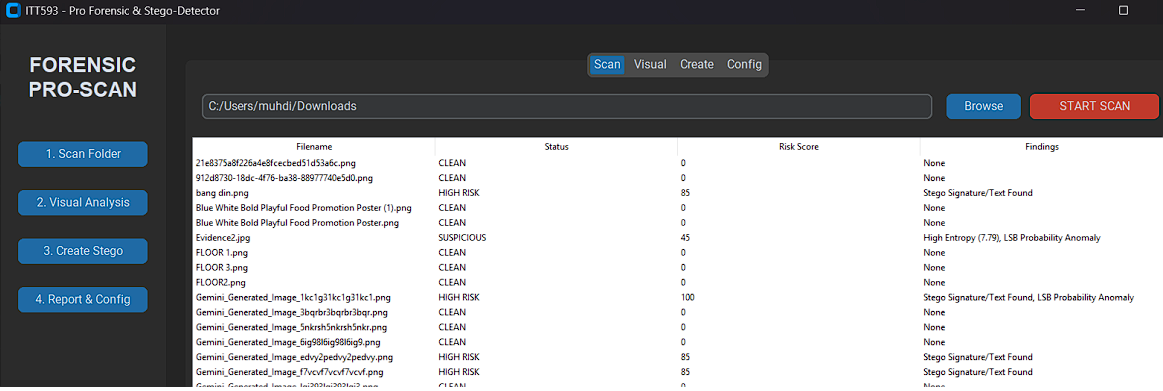
Task: Select Blue White Bold Playful Food Promotion Poster.png
Action: click(678, 223)
